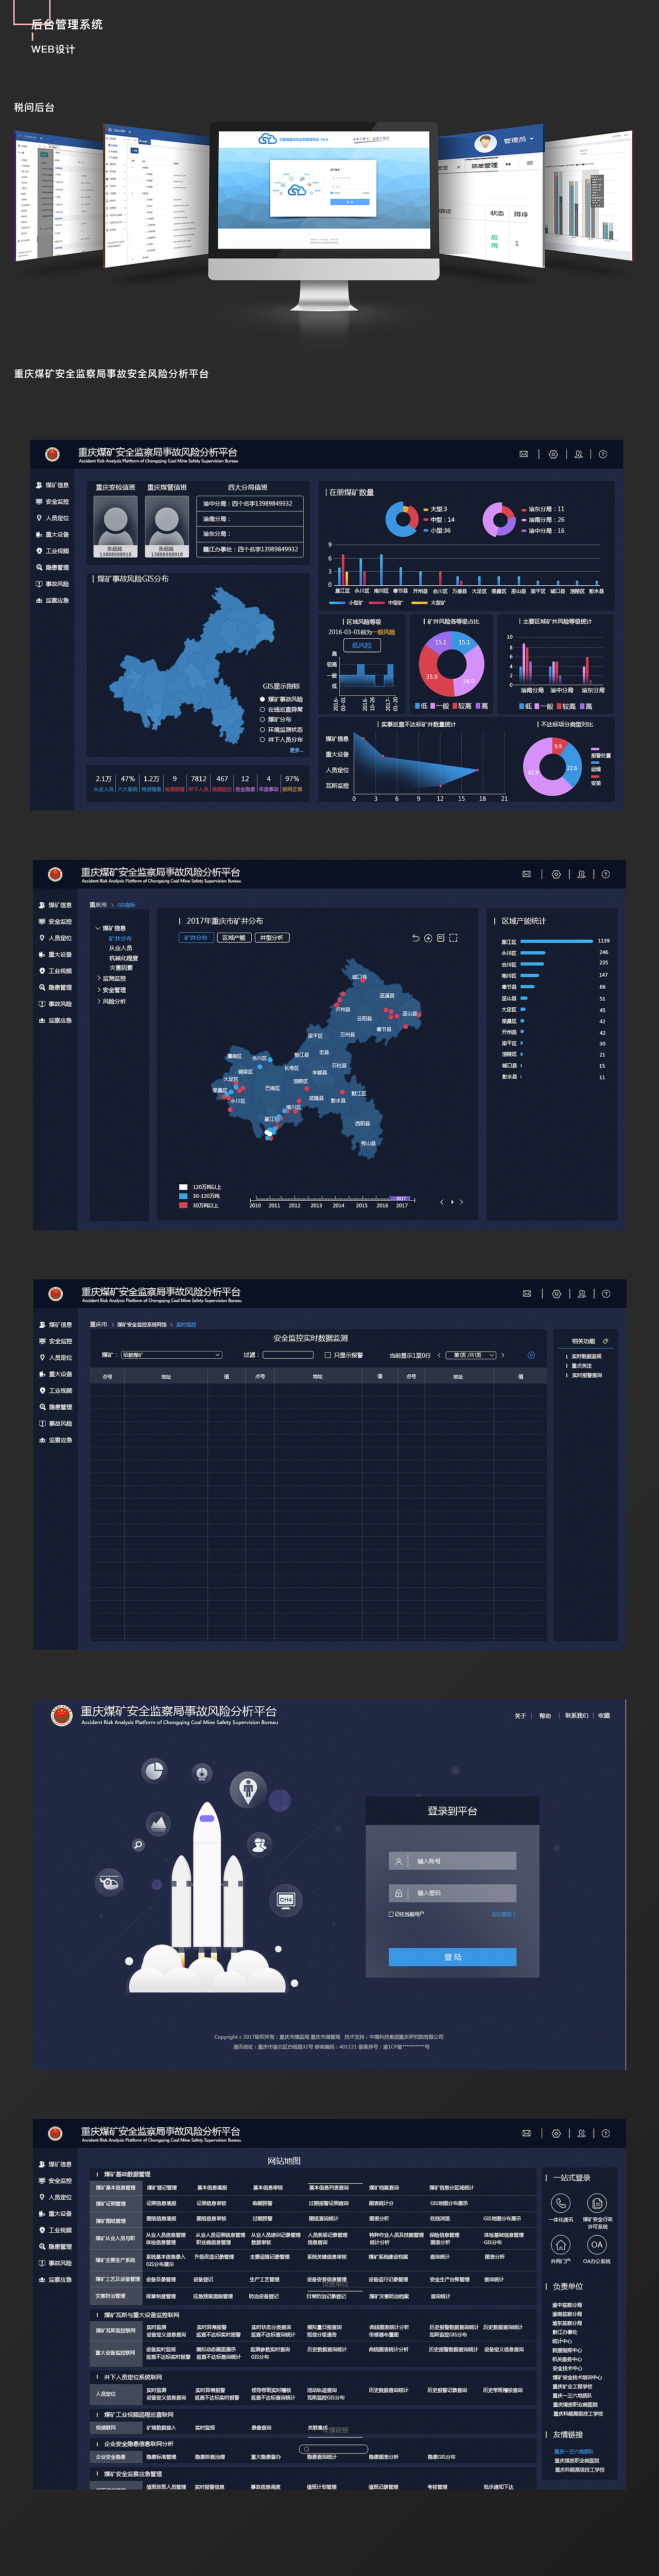Enable the 只显示报警 checkbox
The image size is (659, 2576).
(328, 1355)
